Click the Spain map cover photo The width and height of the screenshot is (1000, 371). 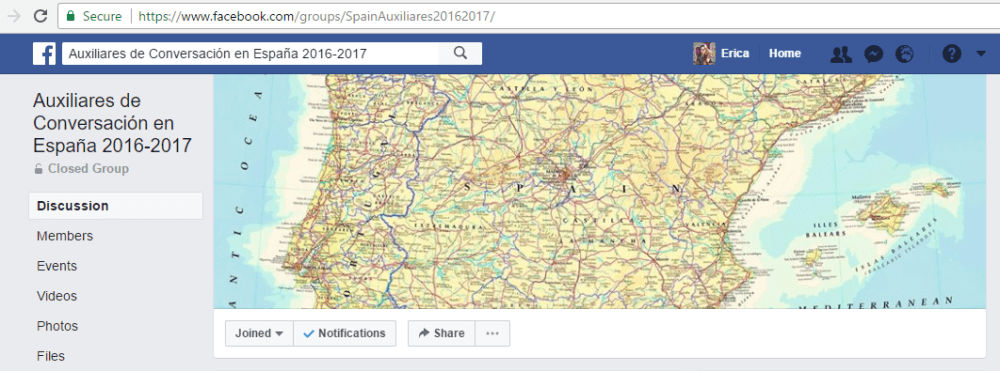pos(599,191)
